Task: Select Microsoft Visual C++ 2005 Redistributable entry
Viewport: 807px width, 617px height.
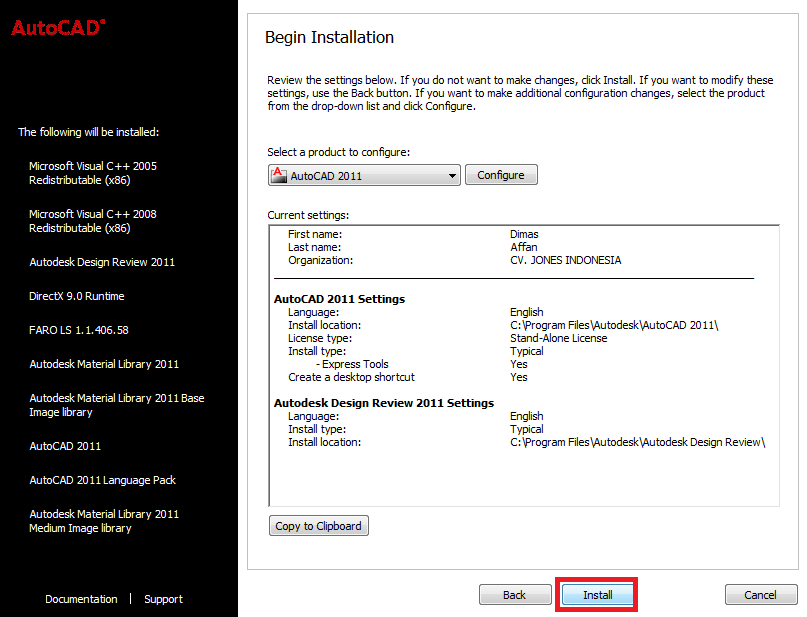Action: pyautogui.click(x=93, y=173)
